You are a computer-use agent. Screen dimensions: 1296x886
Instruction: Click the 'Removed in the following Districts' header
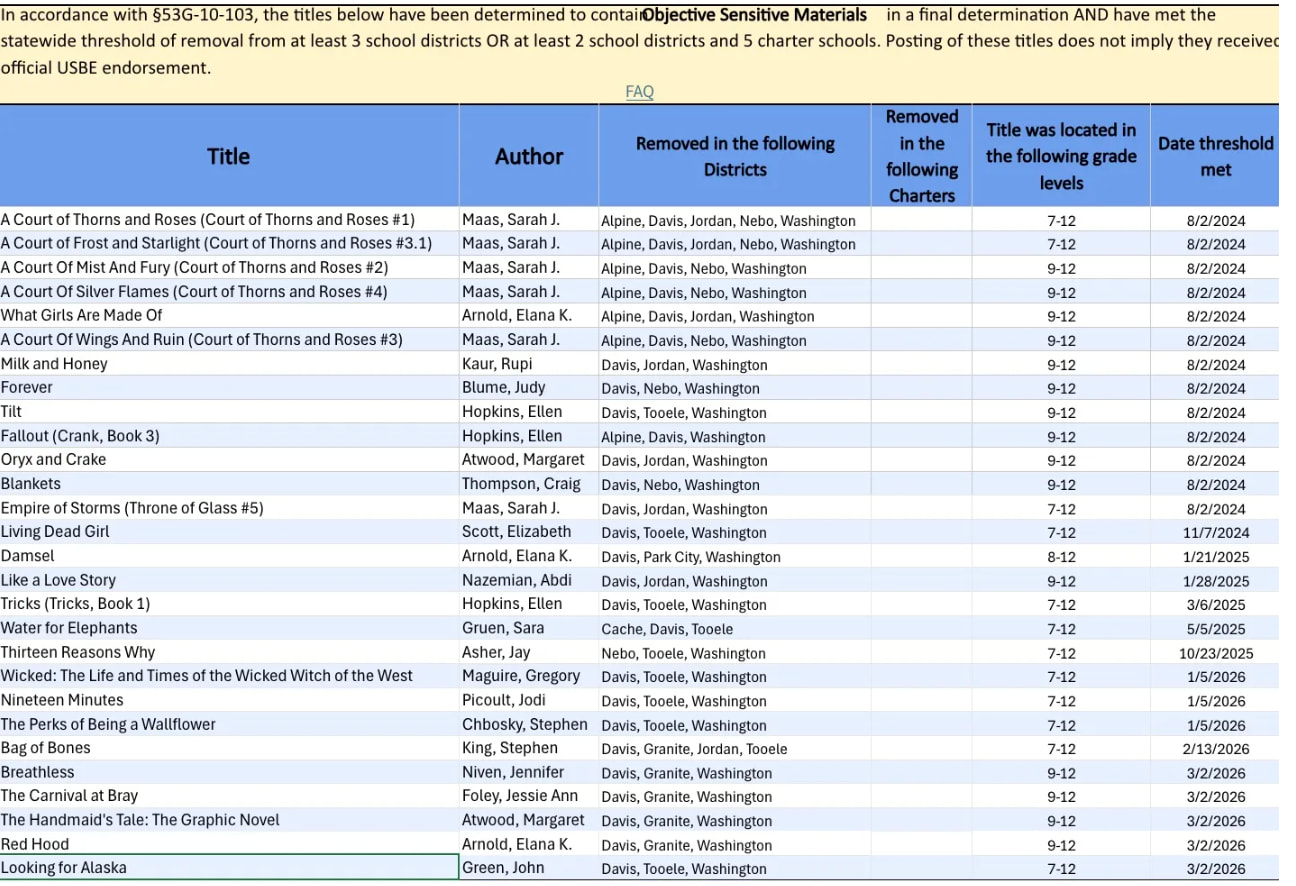735,156
